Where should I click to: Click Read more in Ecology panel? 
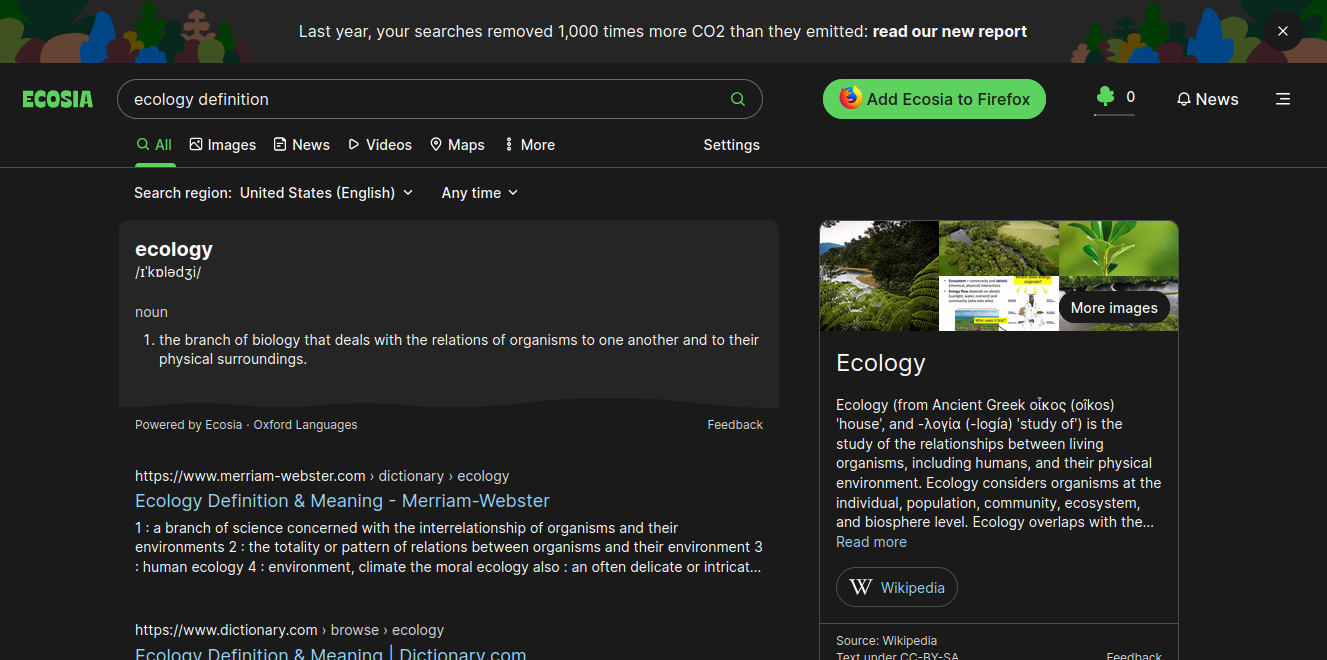[871, 542]
